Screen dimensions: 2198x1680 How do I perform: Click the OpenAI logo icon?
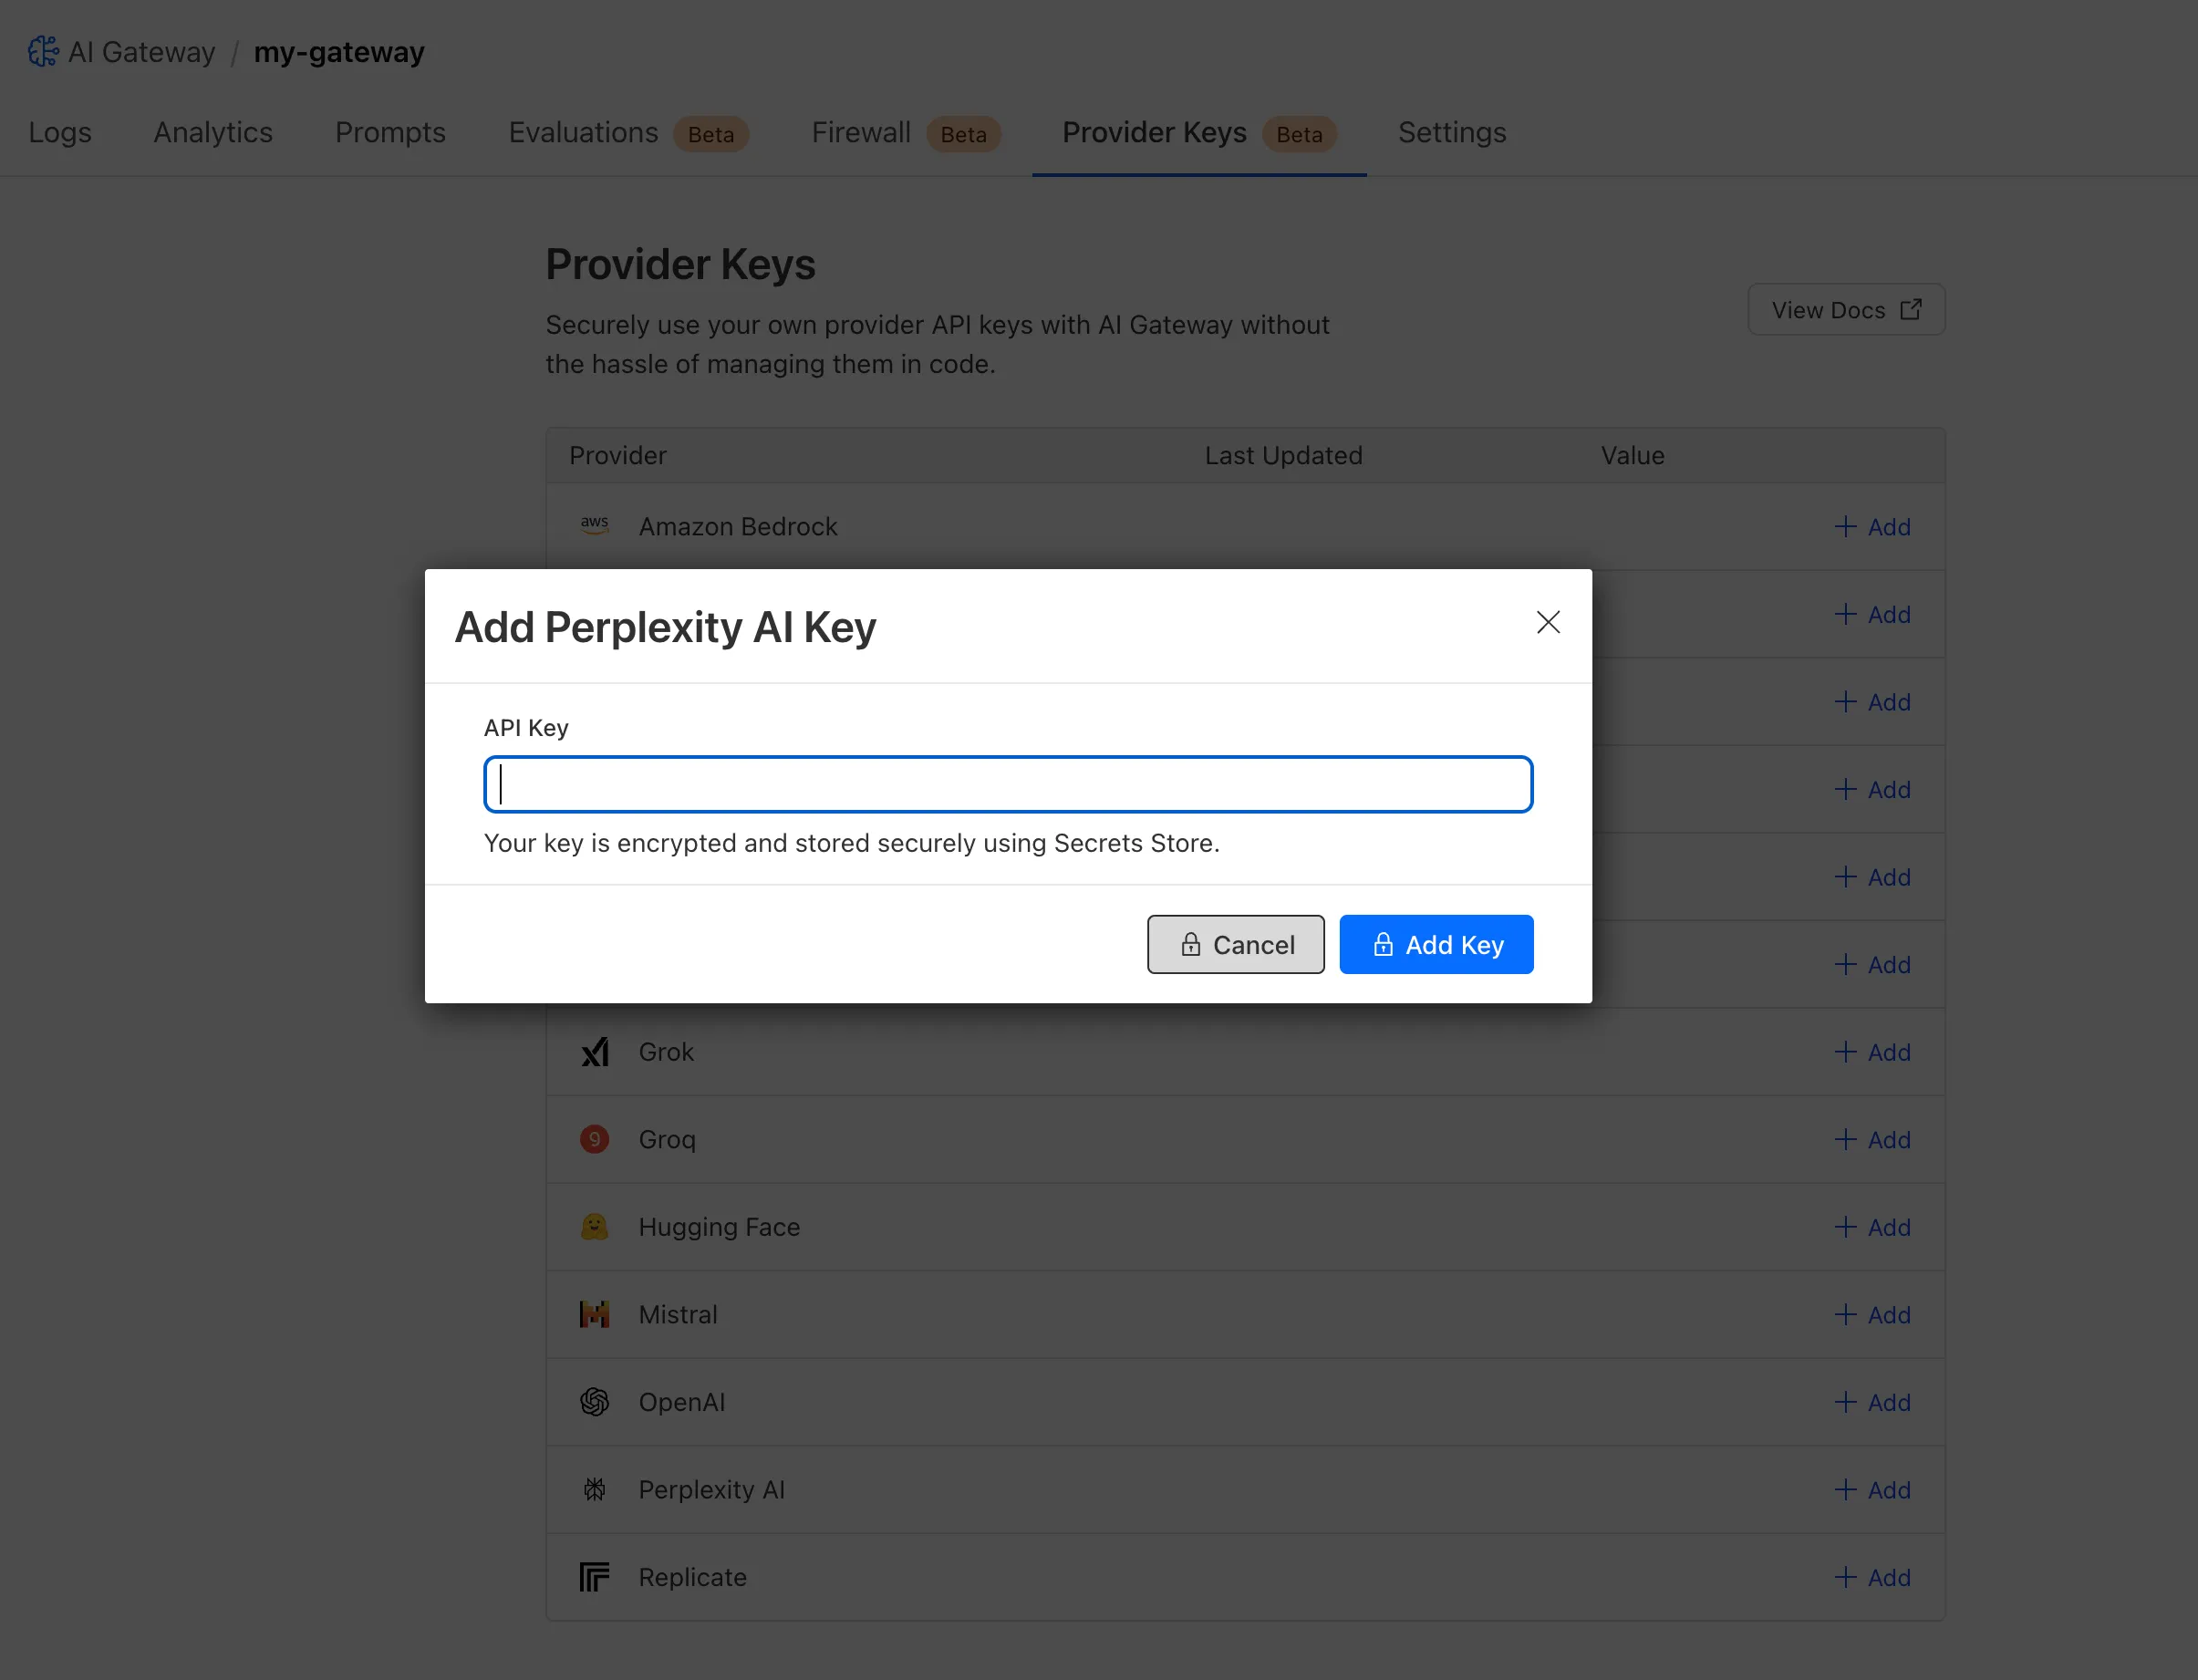tap(596, 1402)
